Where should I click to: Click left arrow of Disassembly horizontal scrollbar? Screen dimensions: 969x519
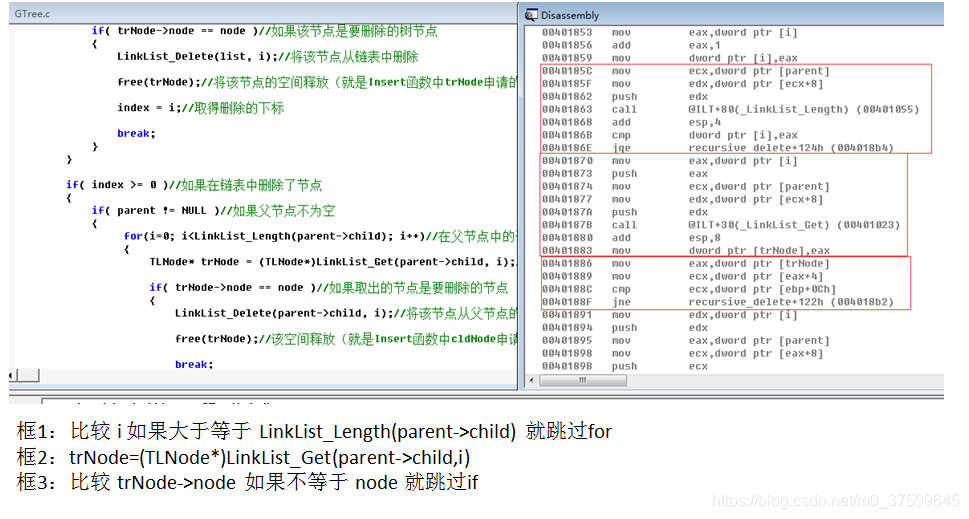coord(531,380)
